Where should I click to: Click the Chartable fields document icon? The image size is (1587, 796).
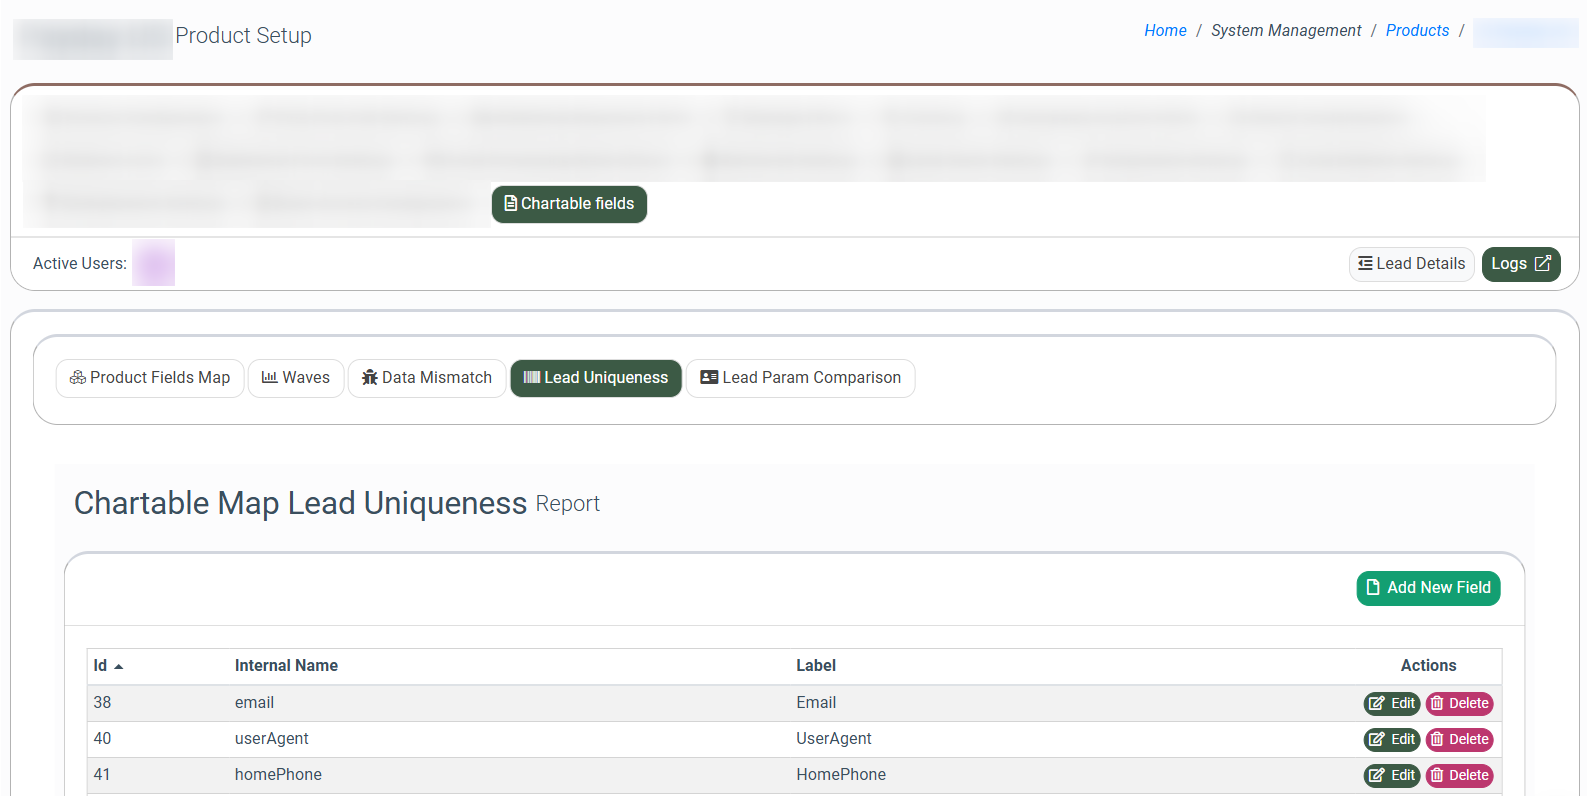tap(511, 204)
